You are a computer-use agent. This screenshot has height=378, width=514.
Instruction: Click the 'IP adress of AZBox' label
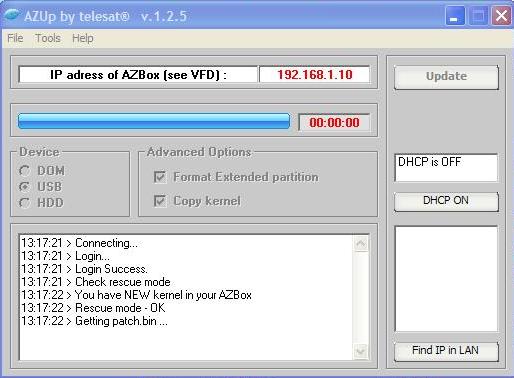(x=138, y=74)
